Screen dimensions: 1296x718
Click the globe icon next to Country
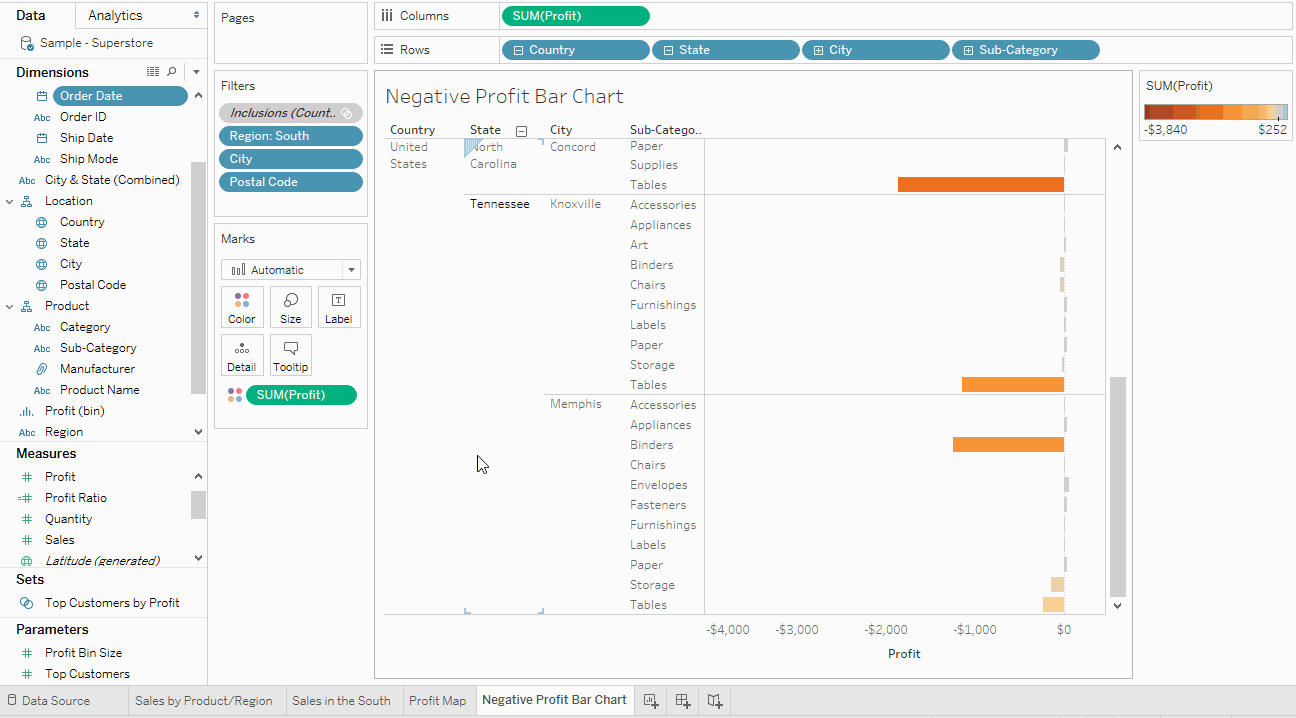(x=41, y=222)
